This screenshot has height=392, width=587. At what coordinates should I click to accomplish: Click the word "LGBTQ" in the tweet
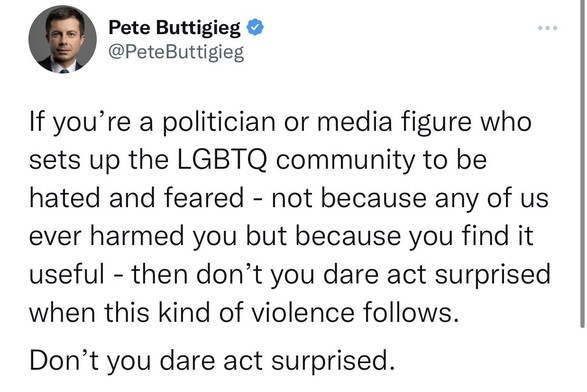tap(222, 161)
